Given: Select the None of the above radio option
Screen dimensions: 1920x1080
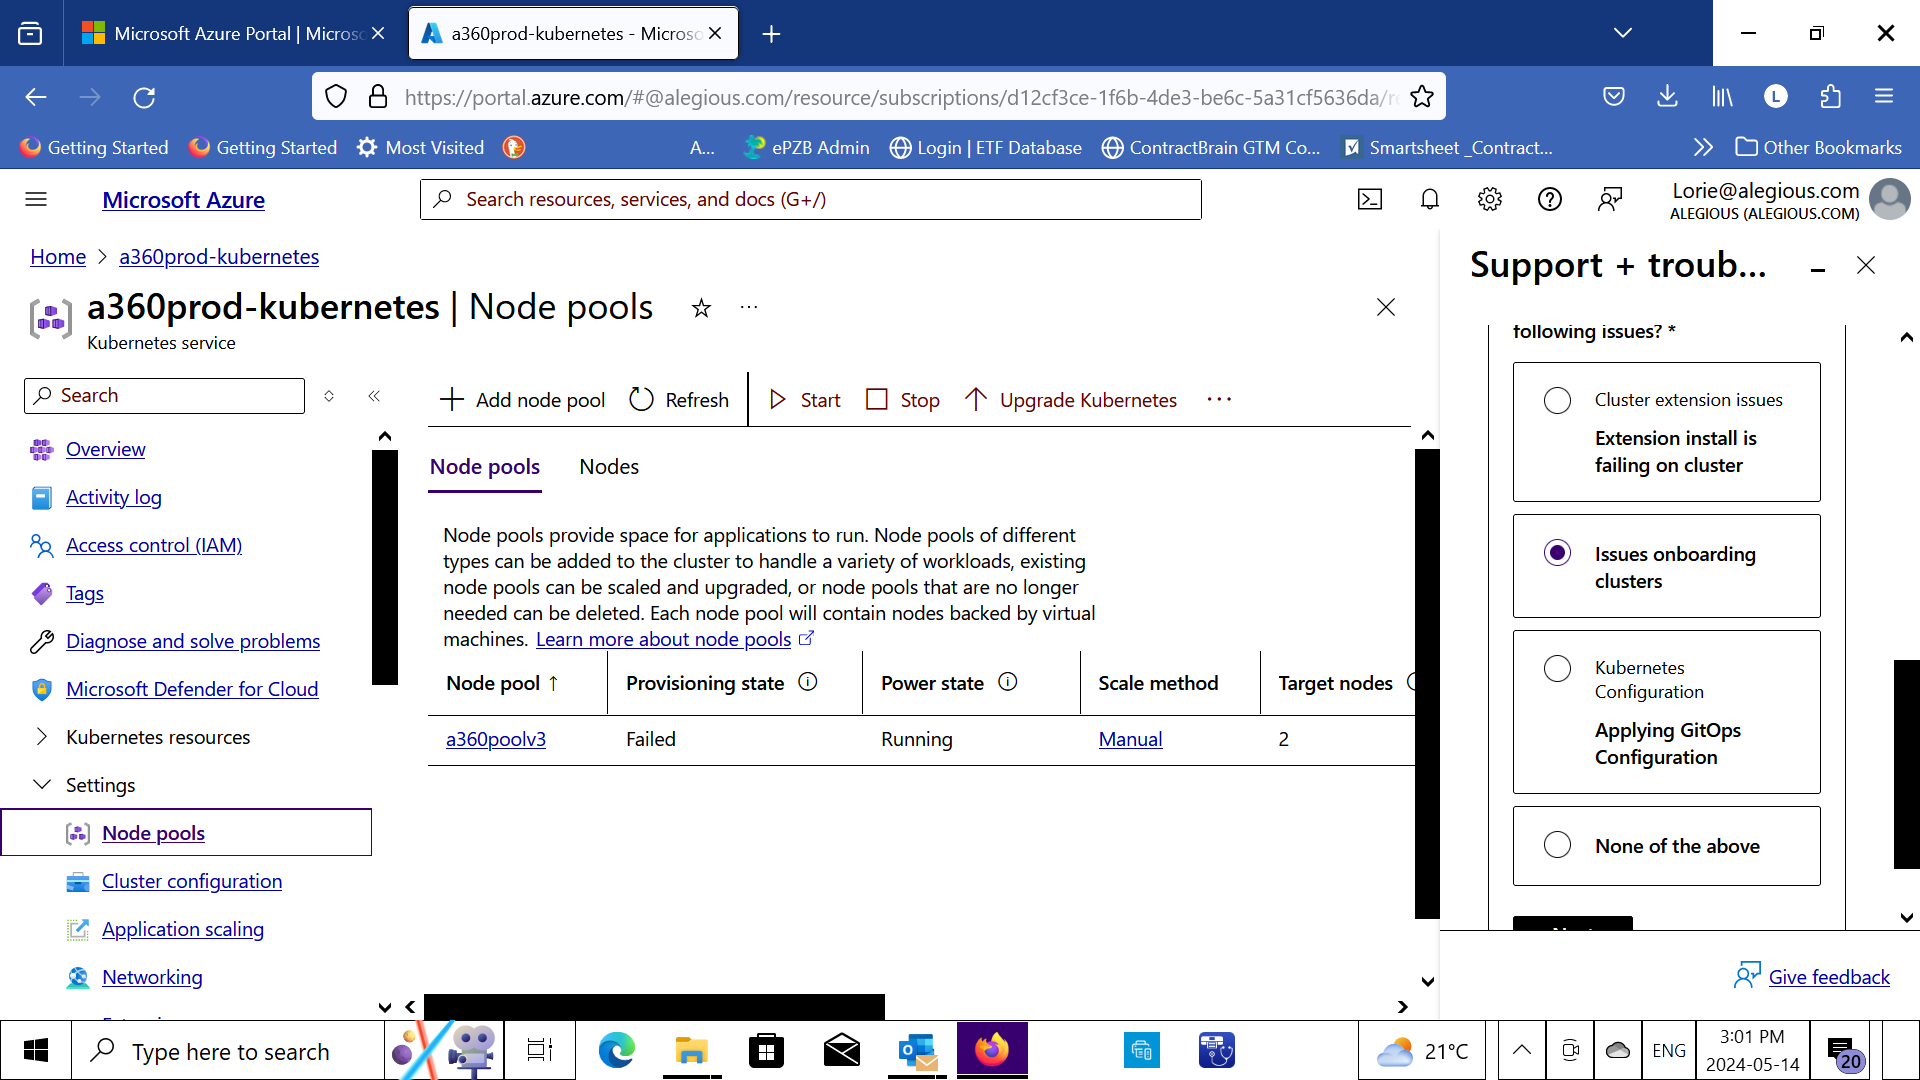Looking at the screenshot, I should (x=1557, y=845).
